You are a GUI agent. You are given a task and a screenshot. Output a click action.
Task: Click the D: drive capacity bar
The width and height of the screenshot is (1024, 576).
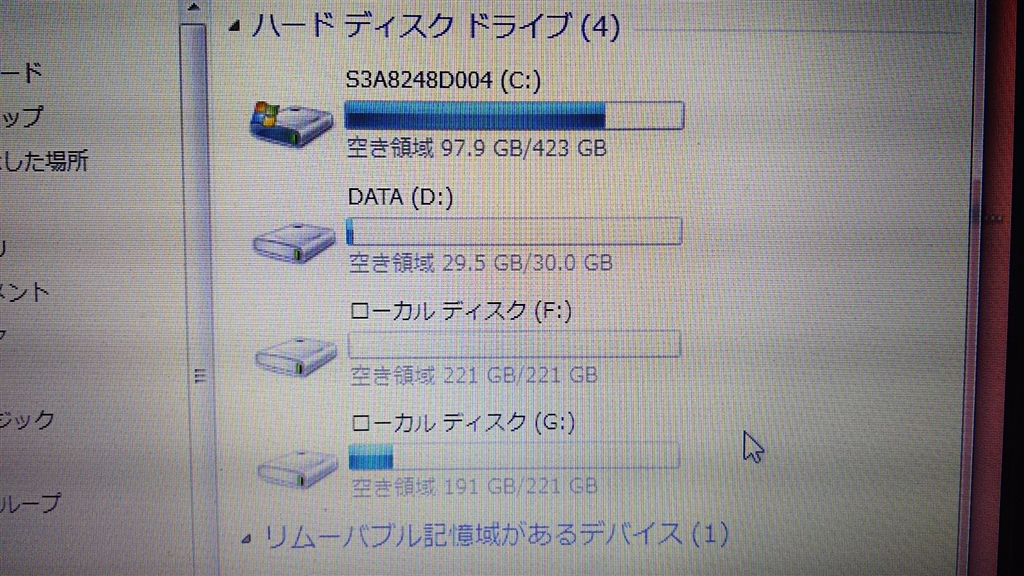[x=514, y=231]
